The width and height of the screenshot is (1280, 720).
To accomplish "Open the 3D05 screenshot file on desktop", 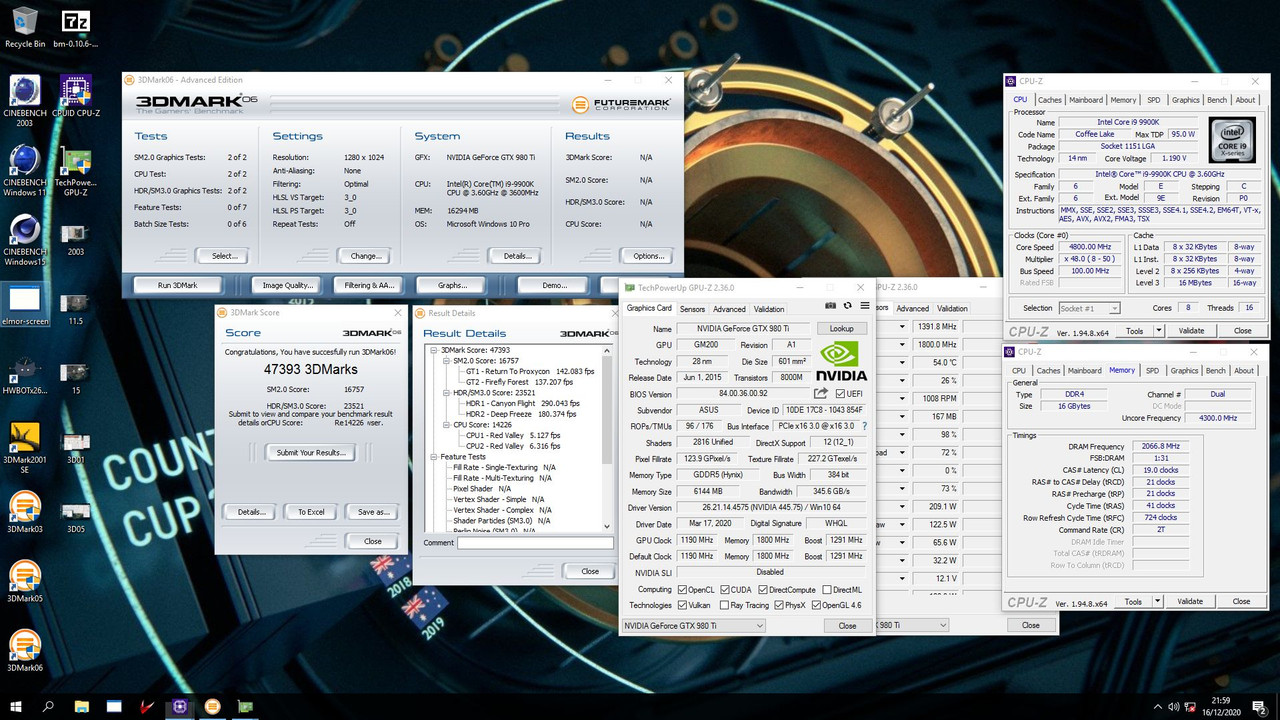I will point(75,516).
